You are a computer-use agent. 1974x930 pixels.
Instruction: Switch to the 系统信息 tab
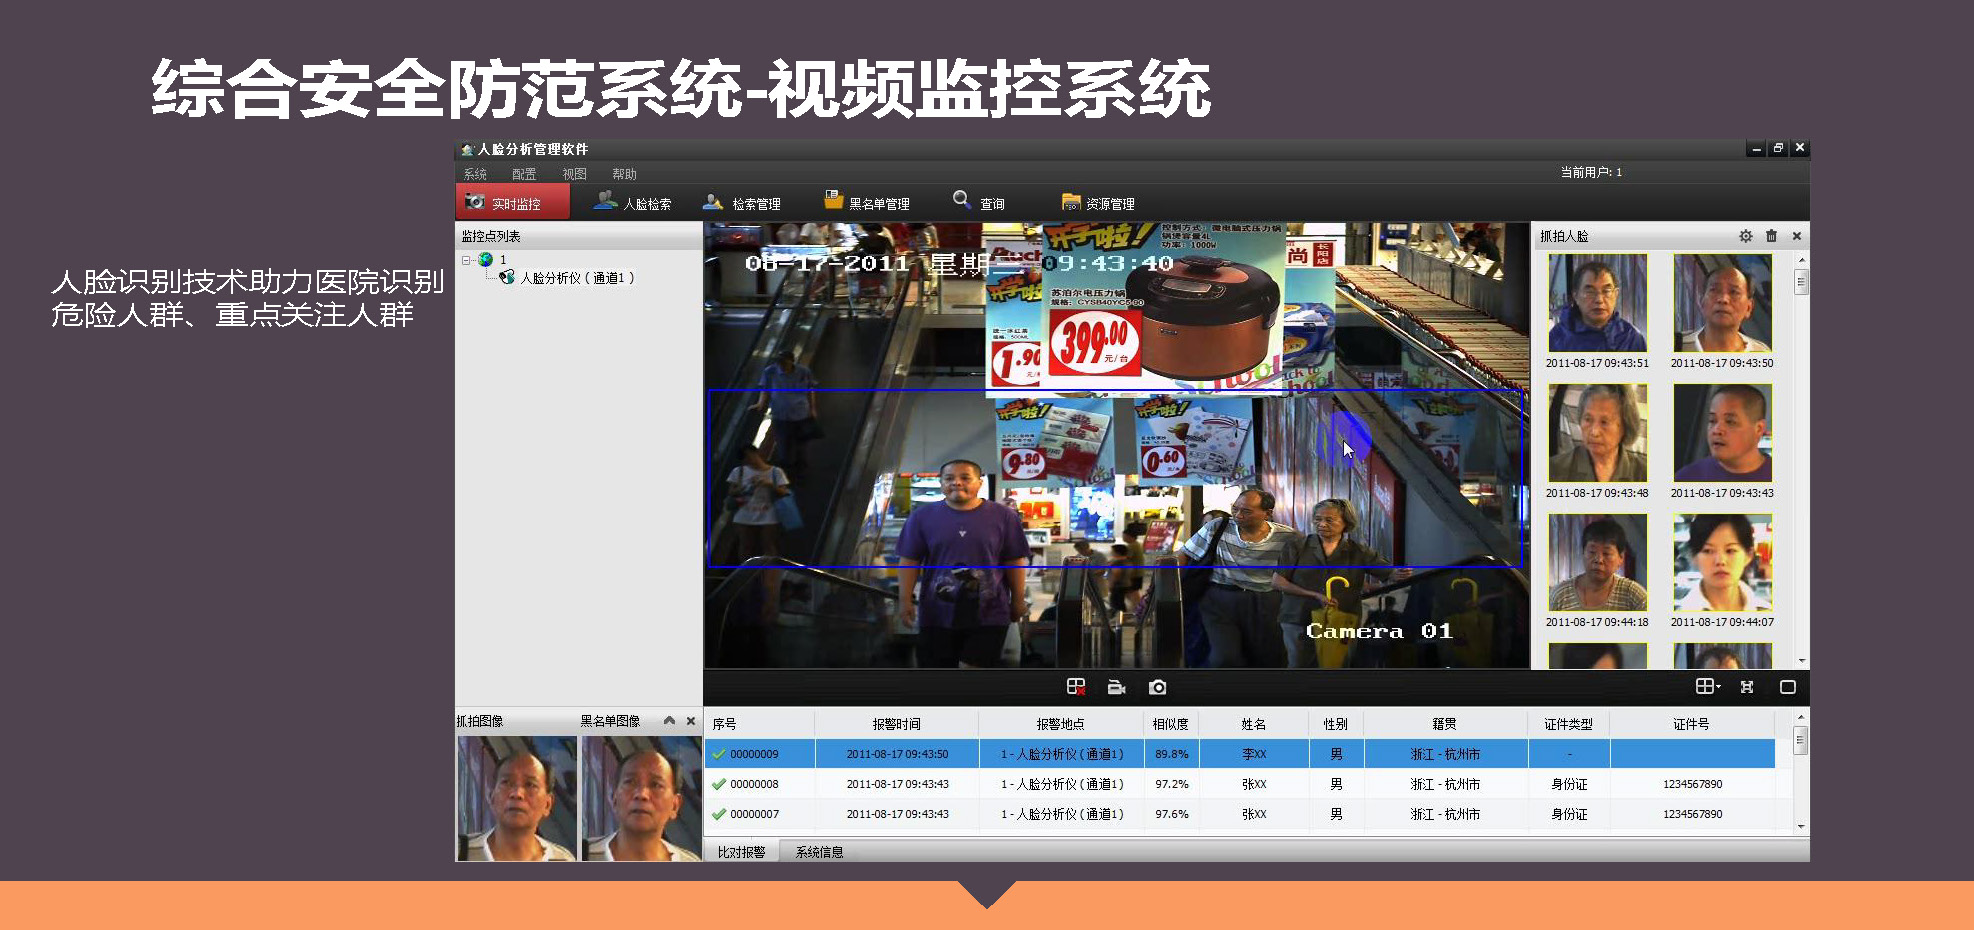pos(819,852)
